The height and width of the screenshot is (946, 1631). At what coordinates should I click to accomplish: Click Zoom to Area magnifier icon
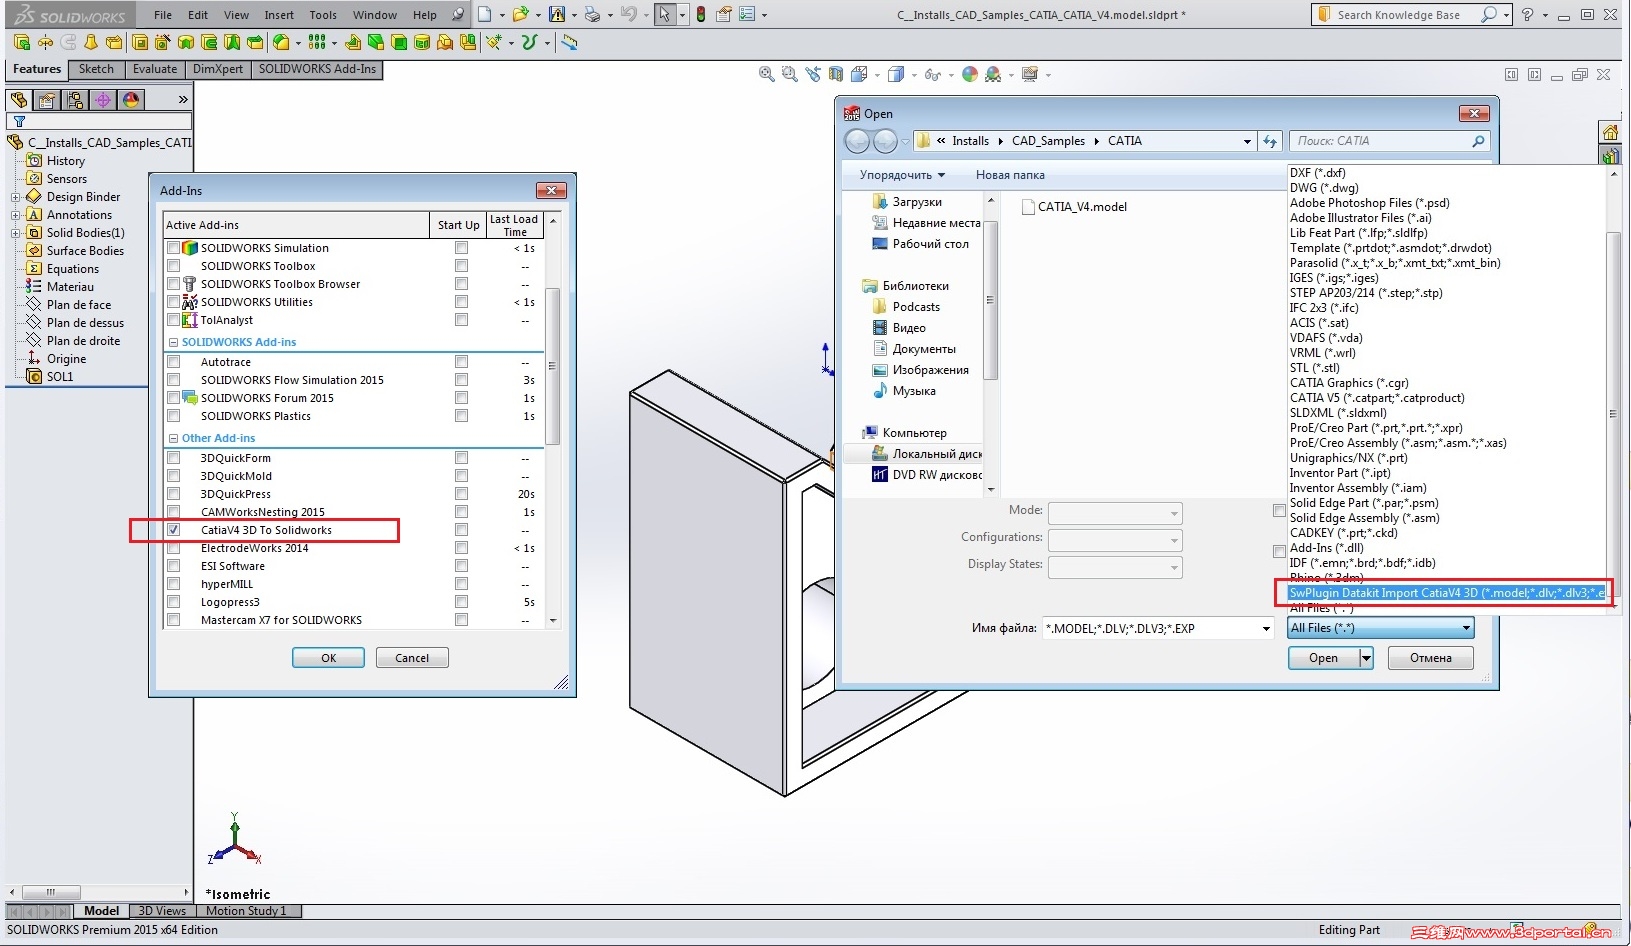point(790,74)
